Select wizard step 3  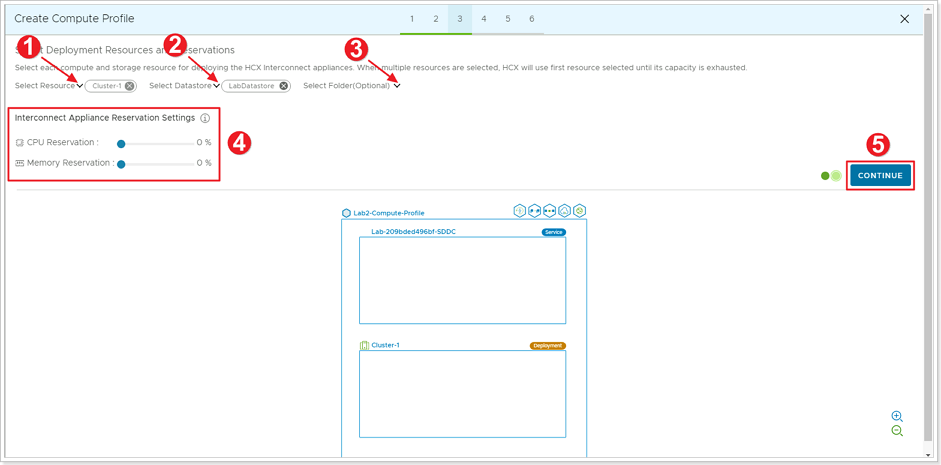[460, 19]
